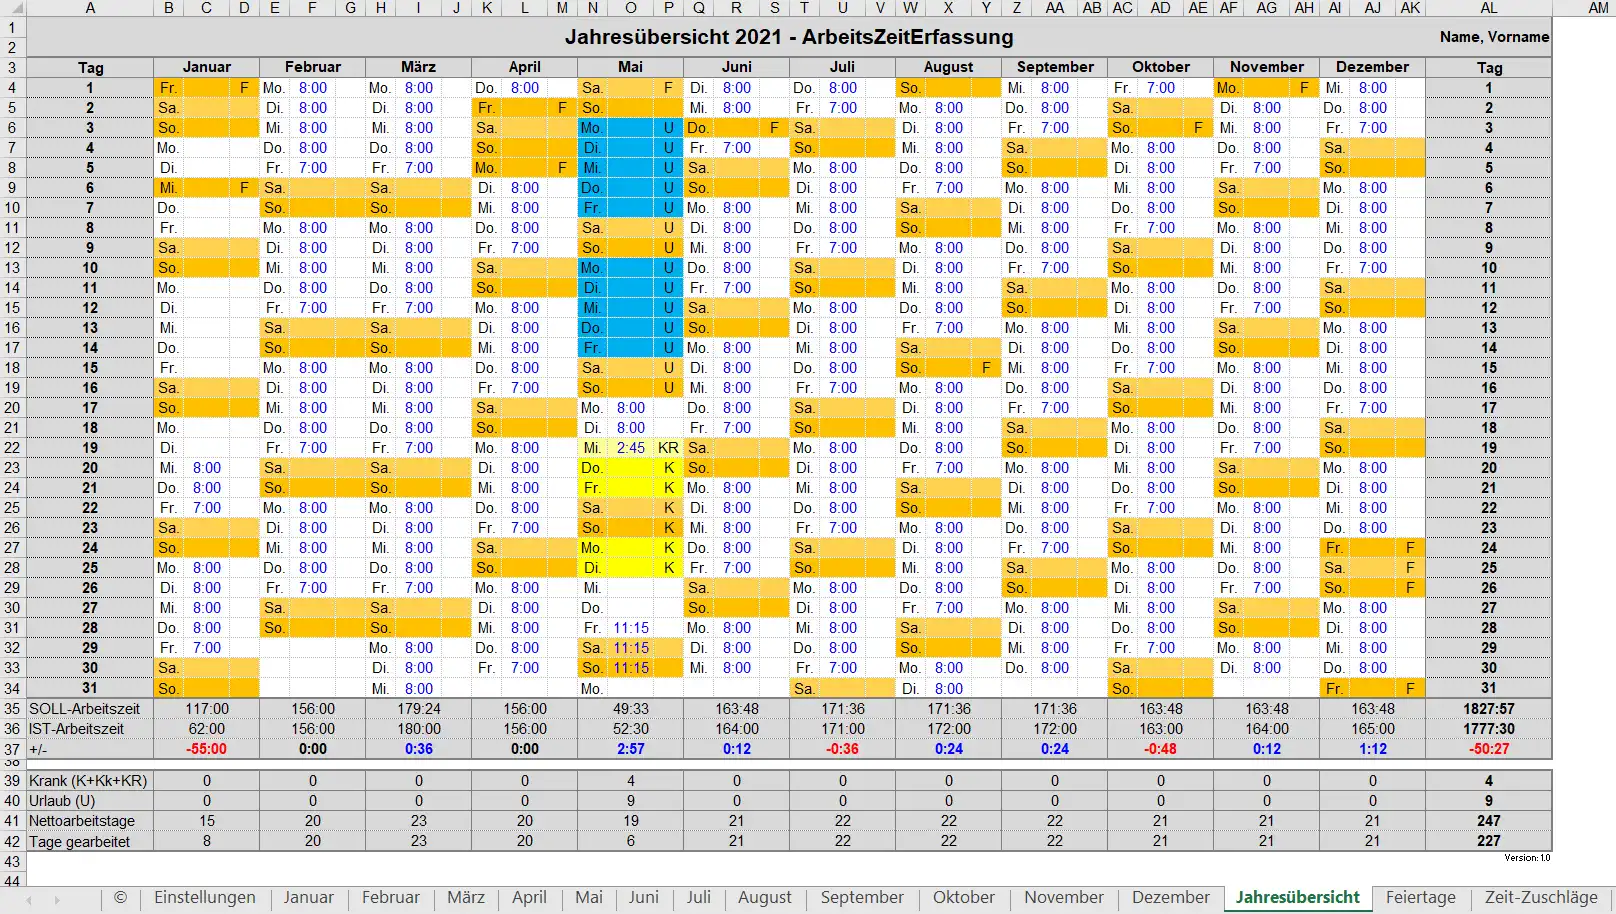Image resolution: width=1616 pixels, height=914 pixels.
Task: Click the scroll-right sheet tabs arrow
Action: 57,900
